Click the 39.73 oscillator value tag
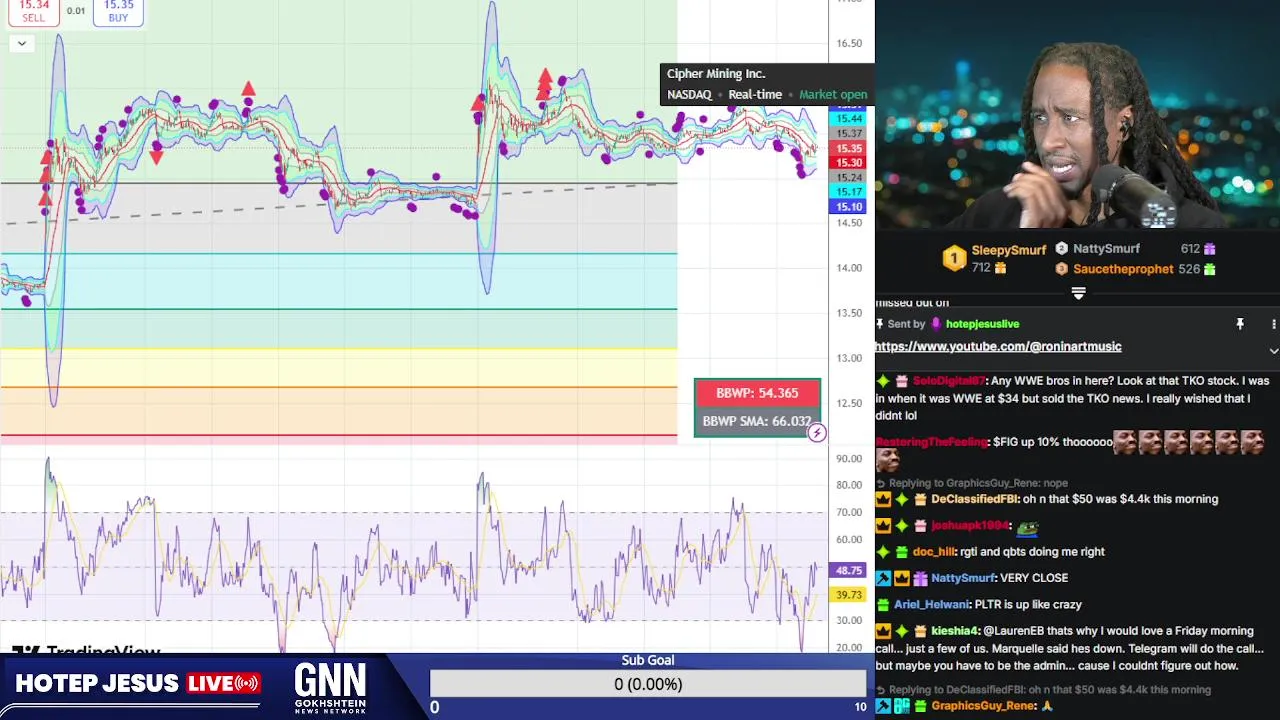Viewport: 1280px width, 720px height. point(849,595)
